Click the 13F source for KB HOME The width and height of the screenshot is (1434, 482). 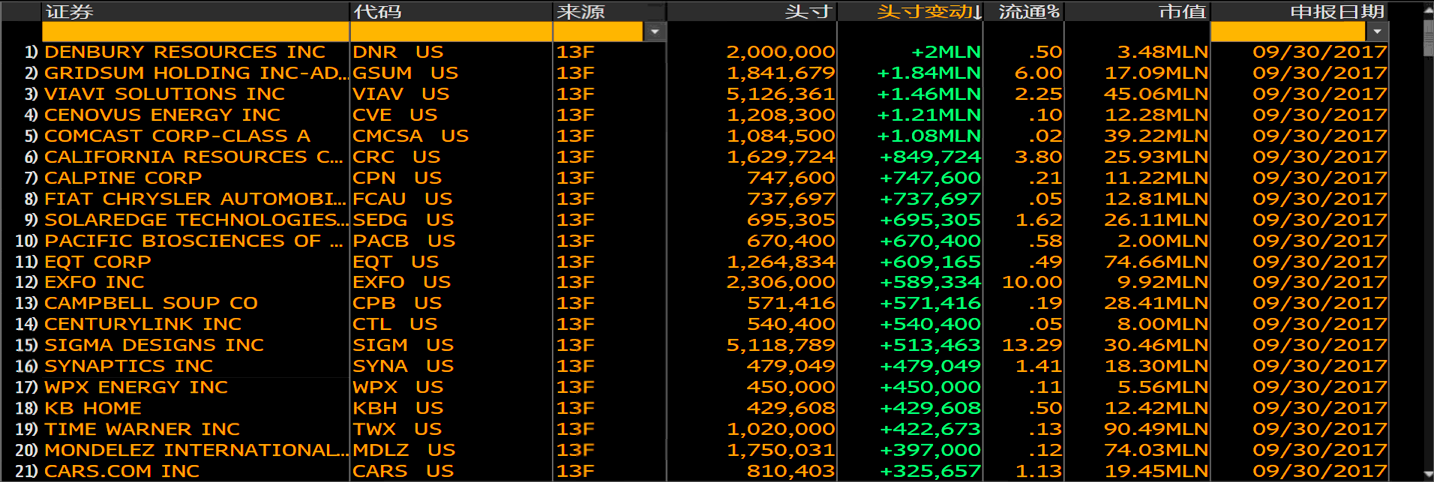click(576, 408)
